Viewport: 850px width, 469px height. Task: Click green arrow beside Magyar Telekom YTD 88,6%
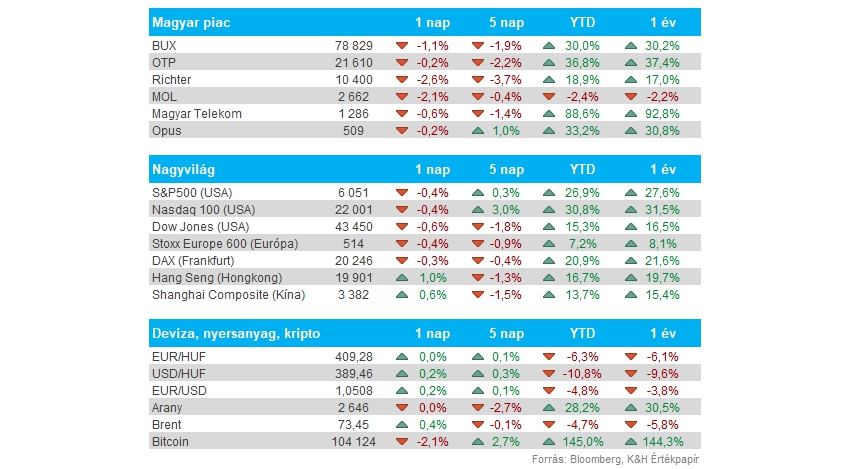point(549,114)
